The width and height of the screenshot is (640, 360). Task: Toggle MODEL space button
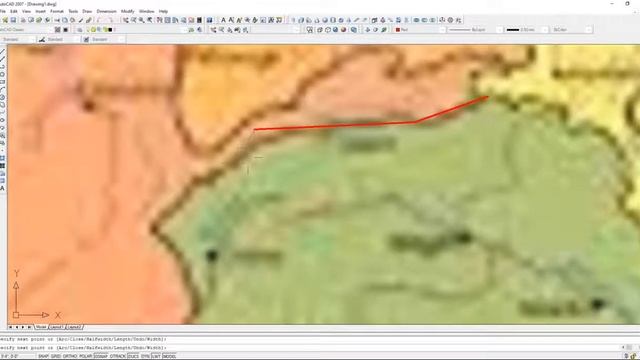169,356
